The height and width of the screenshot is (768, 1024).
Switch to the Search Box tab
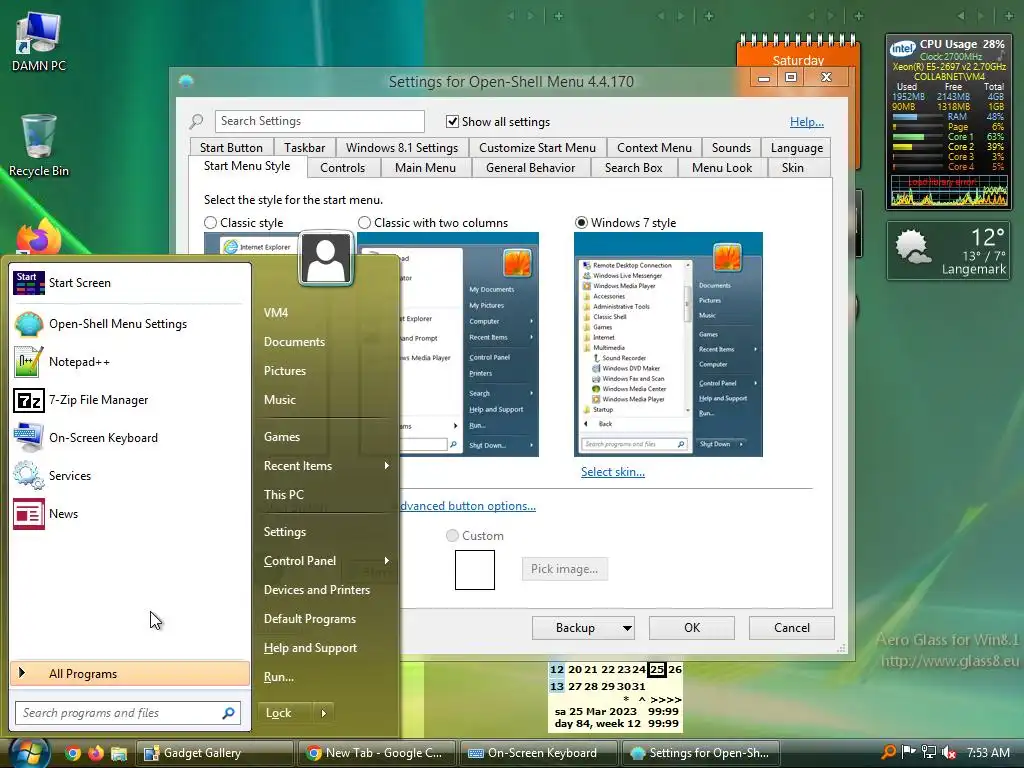tap(633, 168)
